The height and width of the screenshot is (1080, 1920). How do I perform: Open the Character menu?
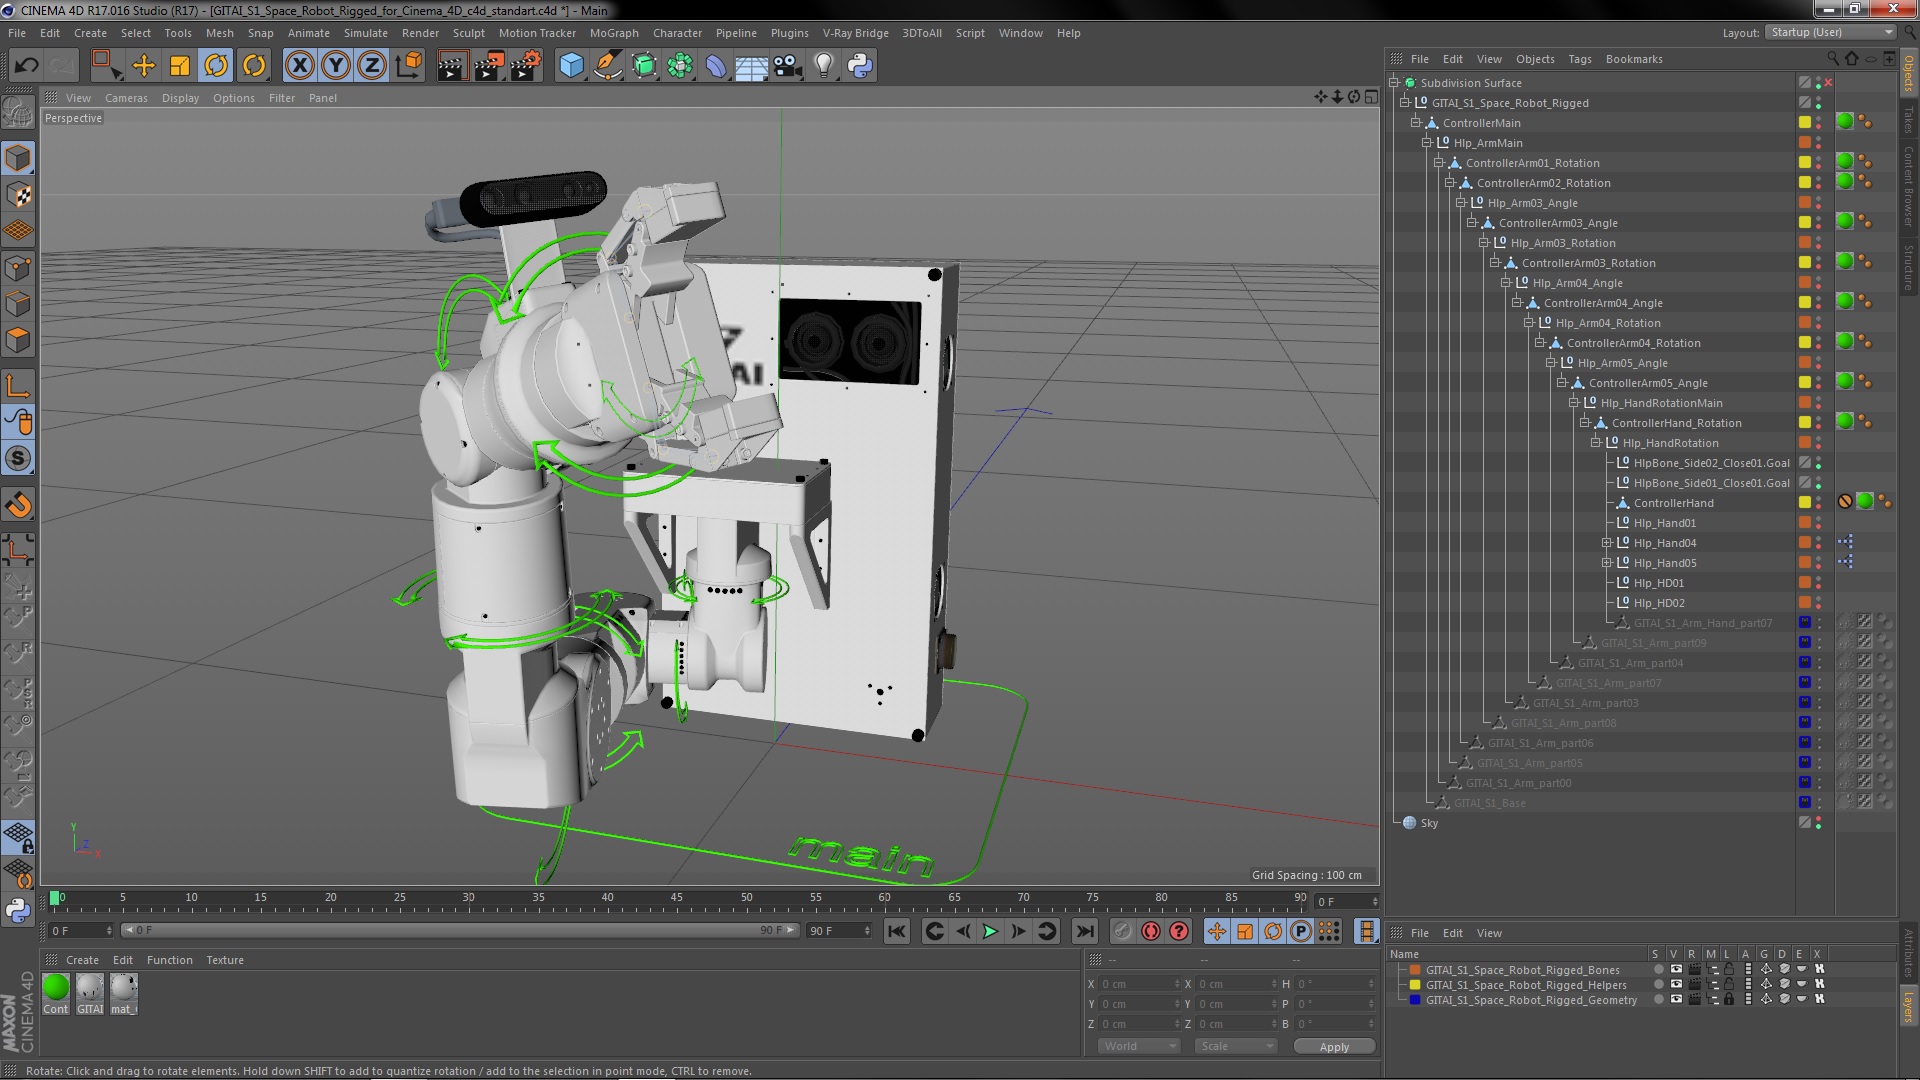pos(677,33)
